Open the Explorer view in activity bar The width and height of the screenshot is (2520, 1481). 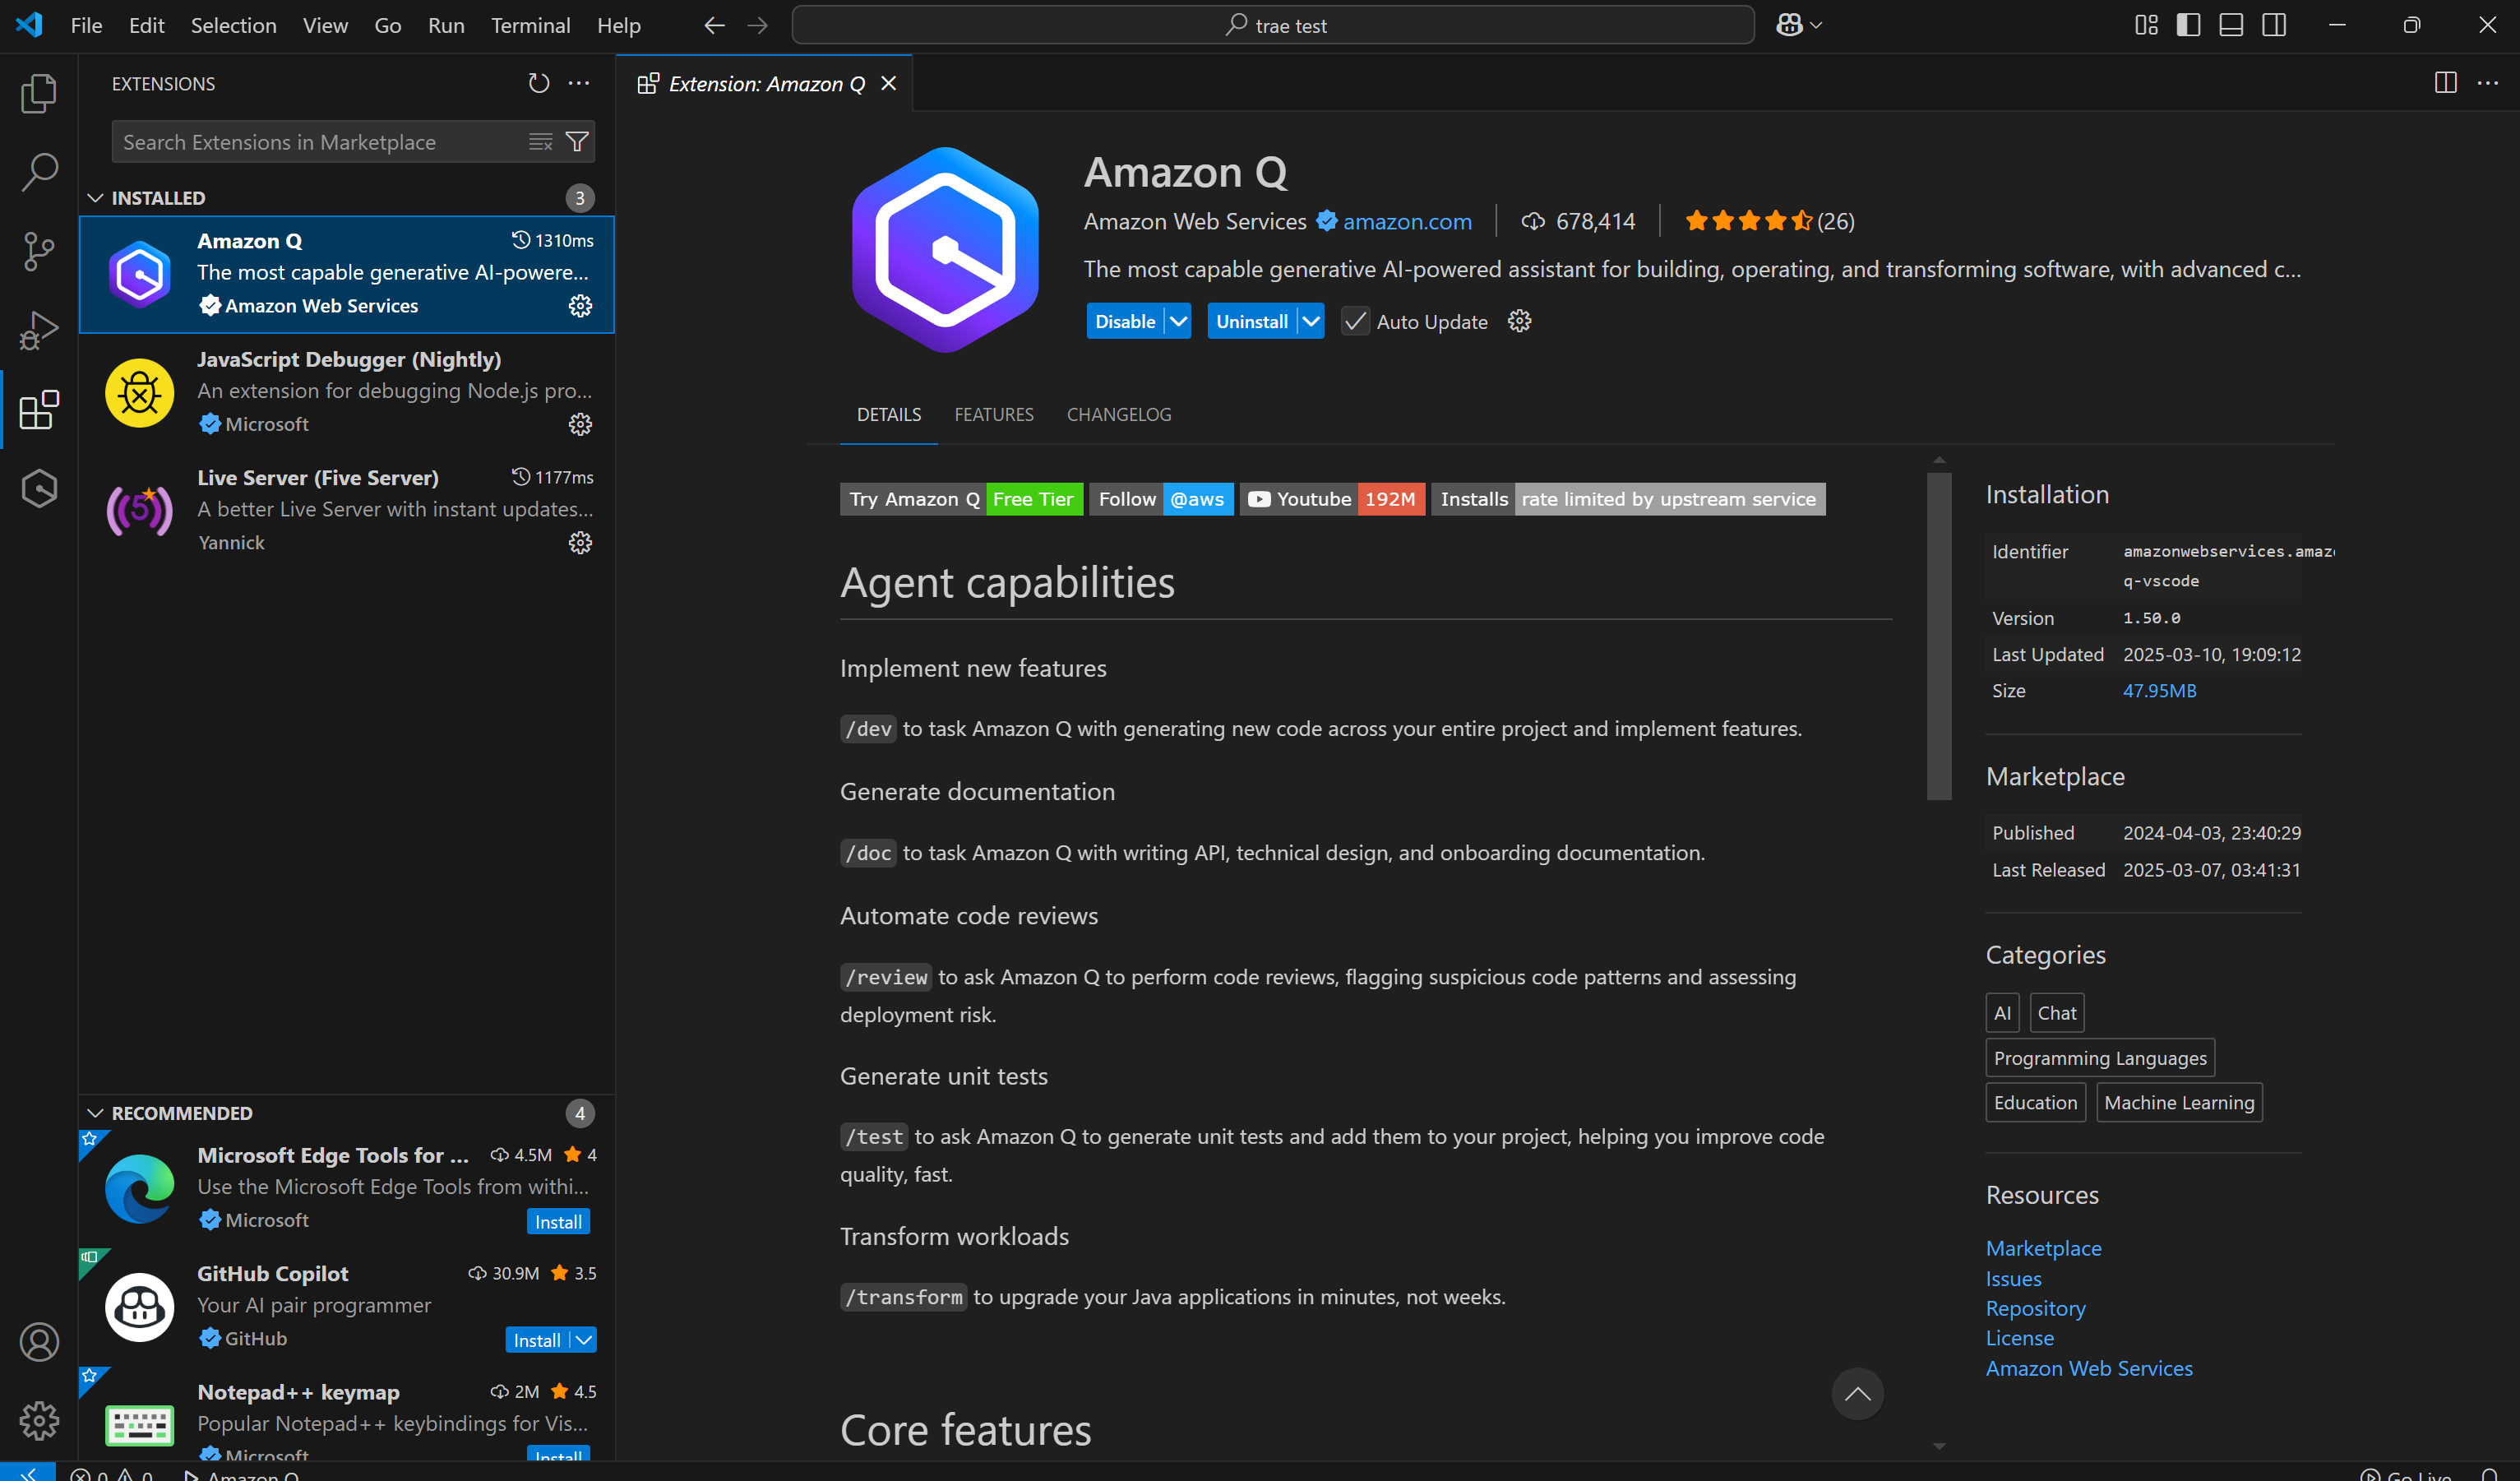(x=39, y=93)
